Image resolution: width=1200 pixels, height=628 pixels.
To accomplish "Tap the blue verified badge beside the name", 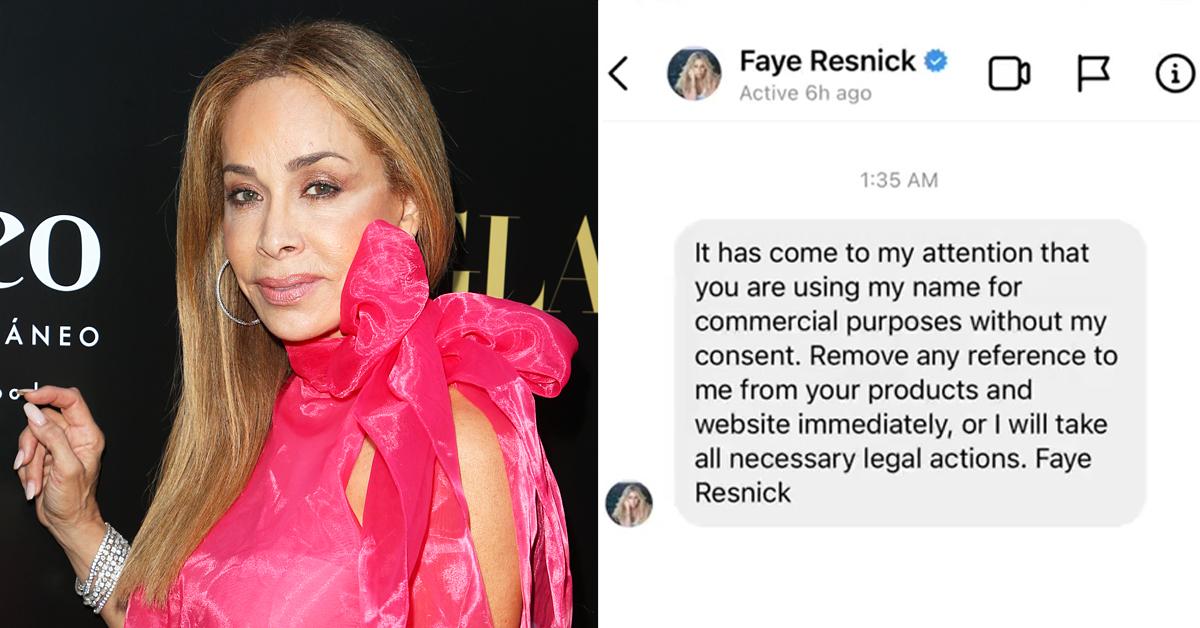I will pyautogui.click(x=935, y=62).
